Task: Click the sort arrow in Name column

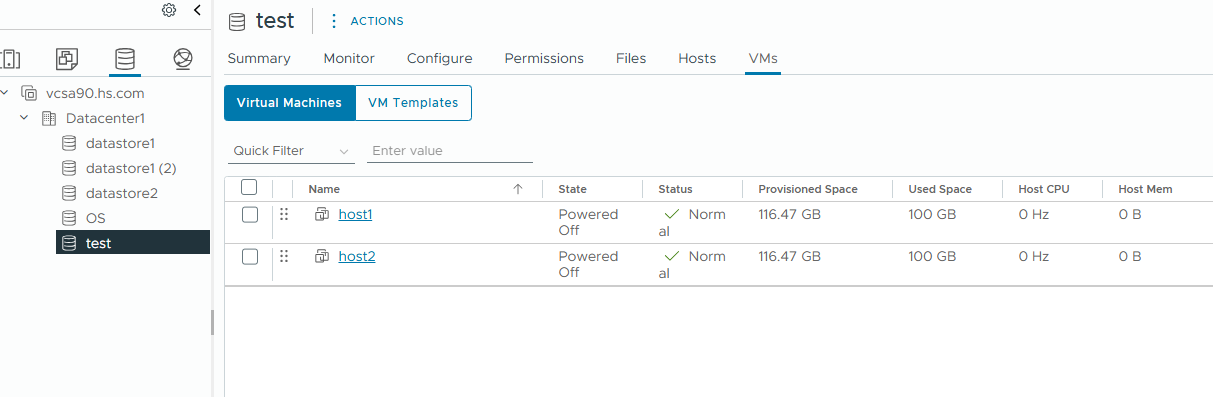Action: click(518, 189)
